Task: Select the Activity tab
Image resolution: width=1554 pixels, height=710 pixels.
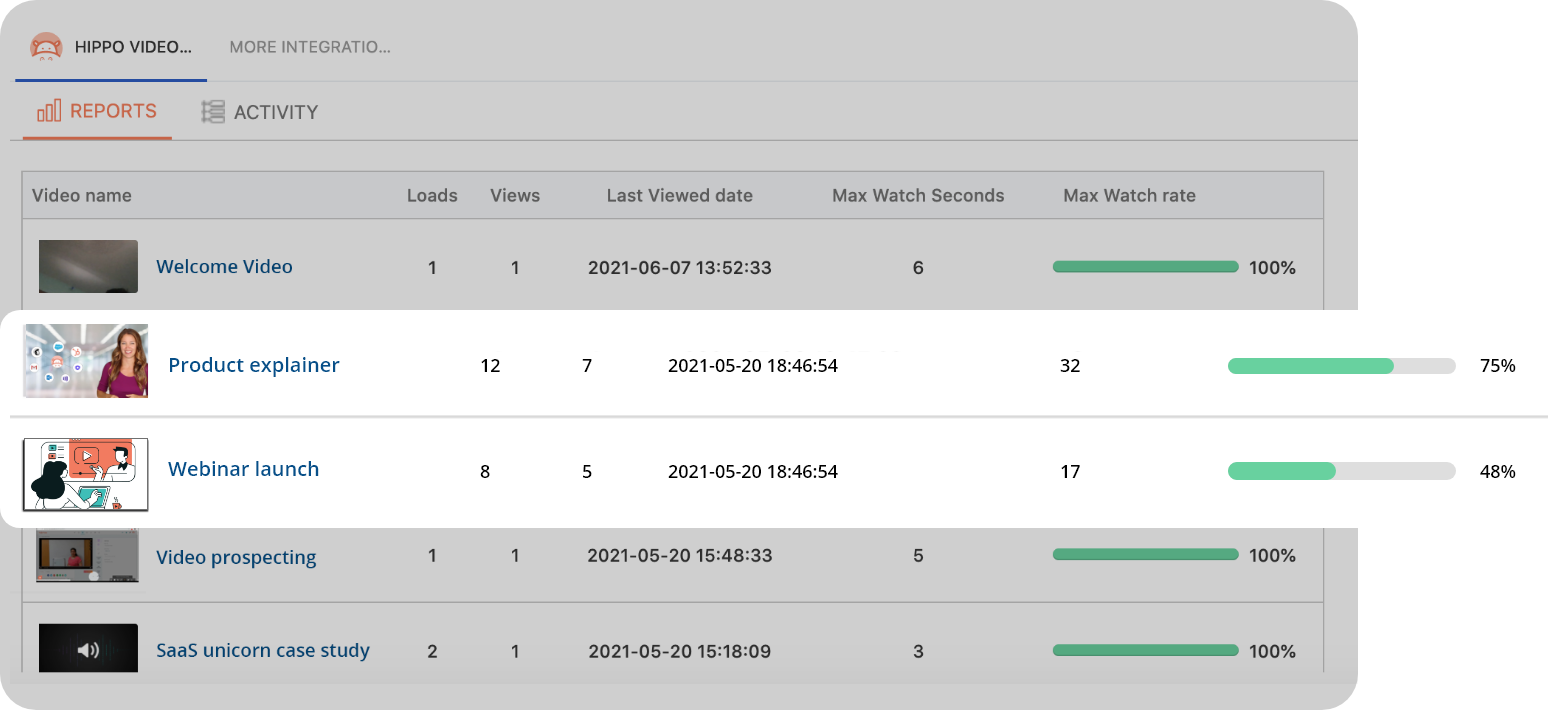Action: pos(275,112)
